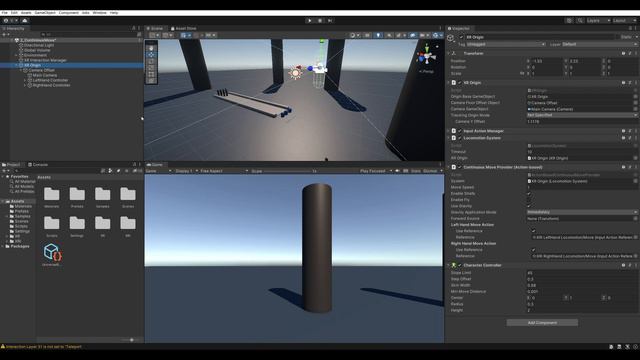Select Directional Light in the Hierarchy
640x360 pixels.
pos(39,45)
